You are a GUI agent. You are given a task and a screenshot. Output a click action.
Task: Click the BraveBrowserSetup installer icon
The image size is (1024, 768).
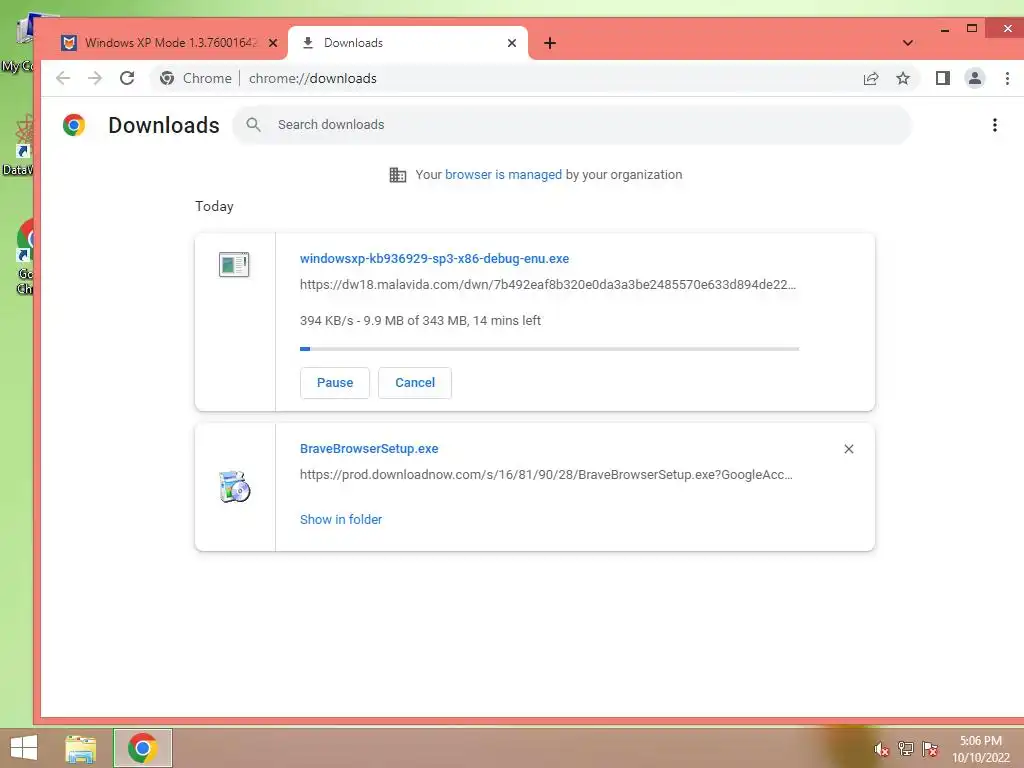pyautogui.click(x=234, y=487)
